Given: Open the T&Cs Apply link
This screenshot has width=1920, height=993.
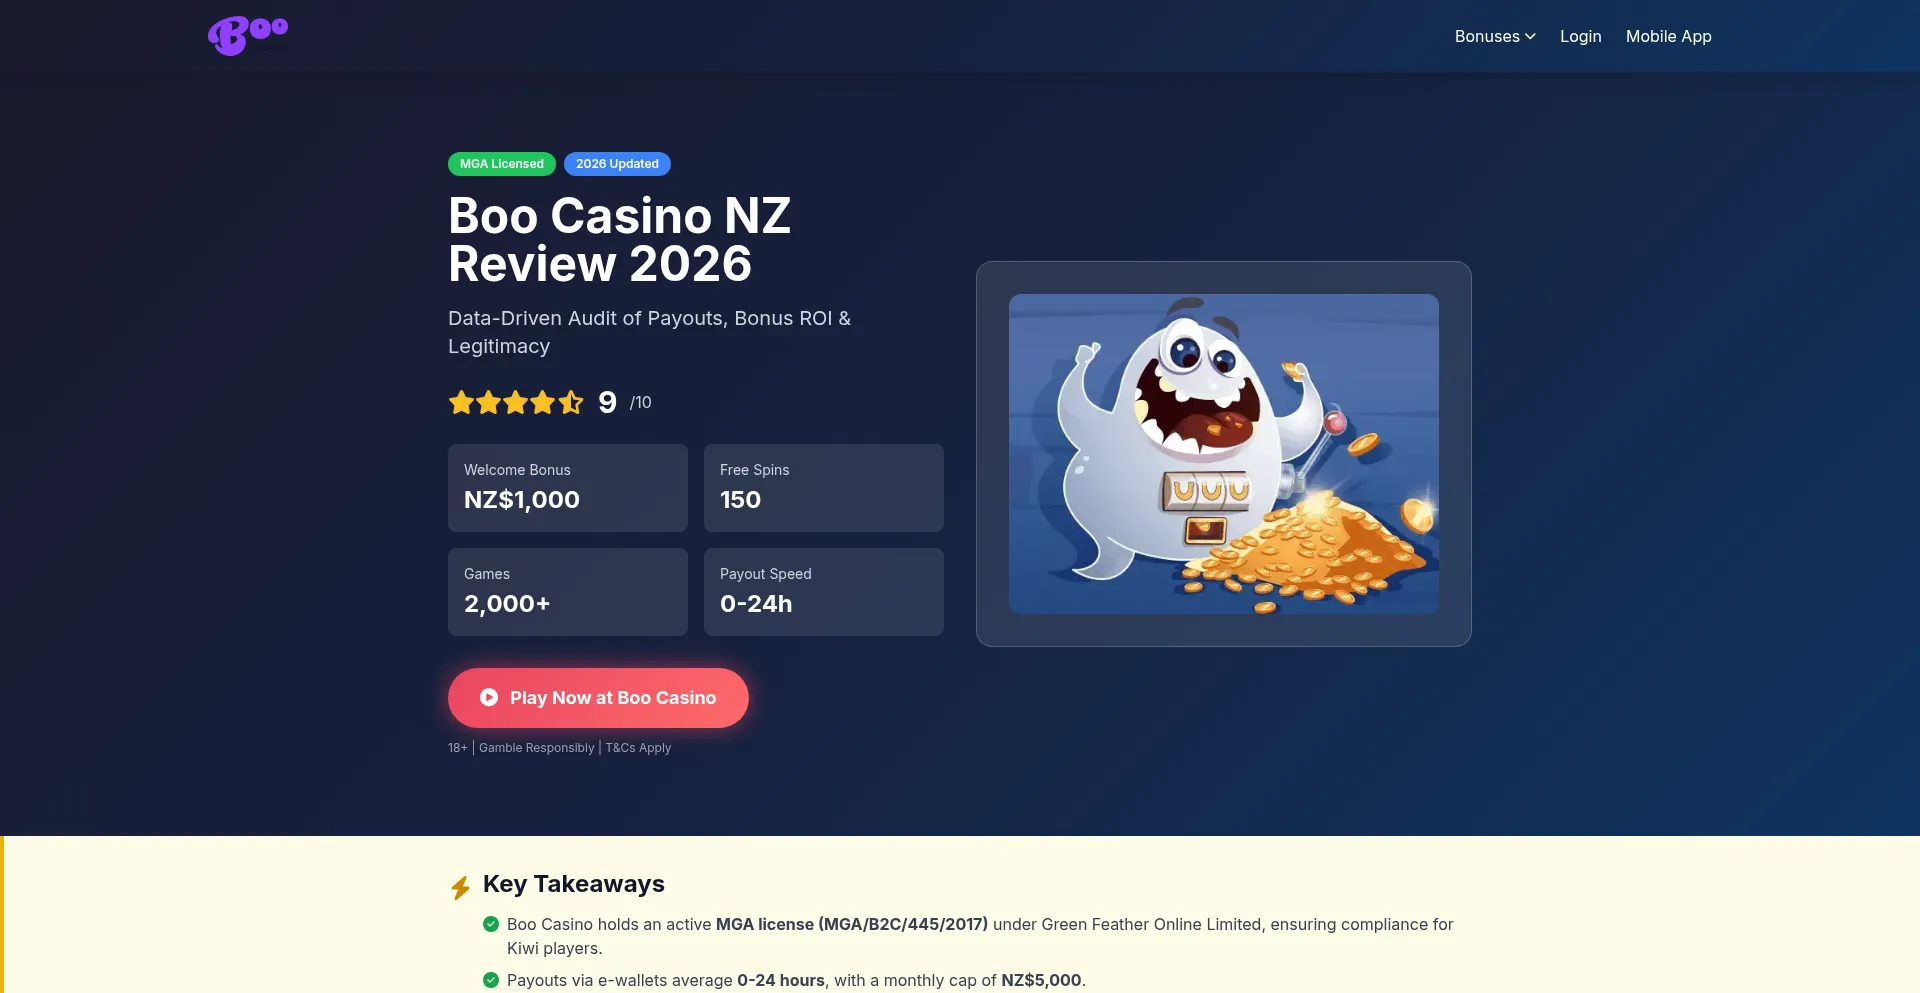Looking at the screenshot, I should [638, 747].
